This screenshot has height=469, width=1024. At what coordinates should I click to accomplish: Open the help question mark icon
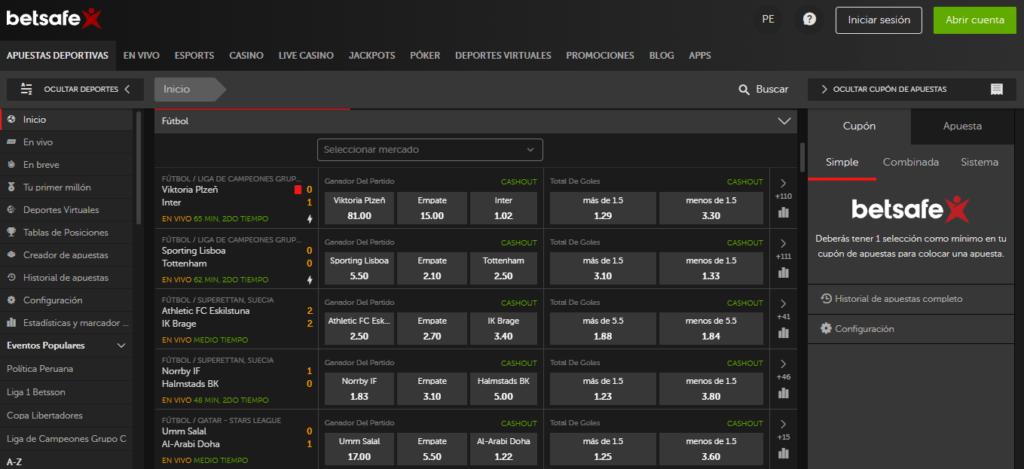(809, 20)
